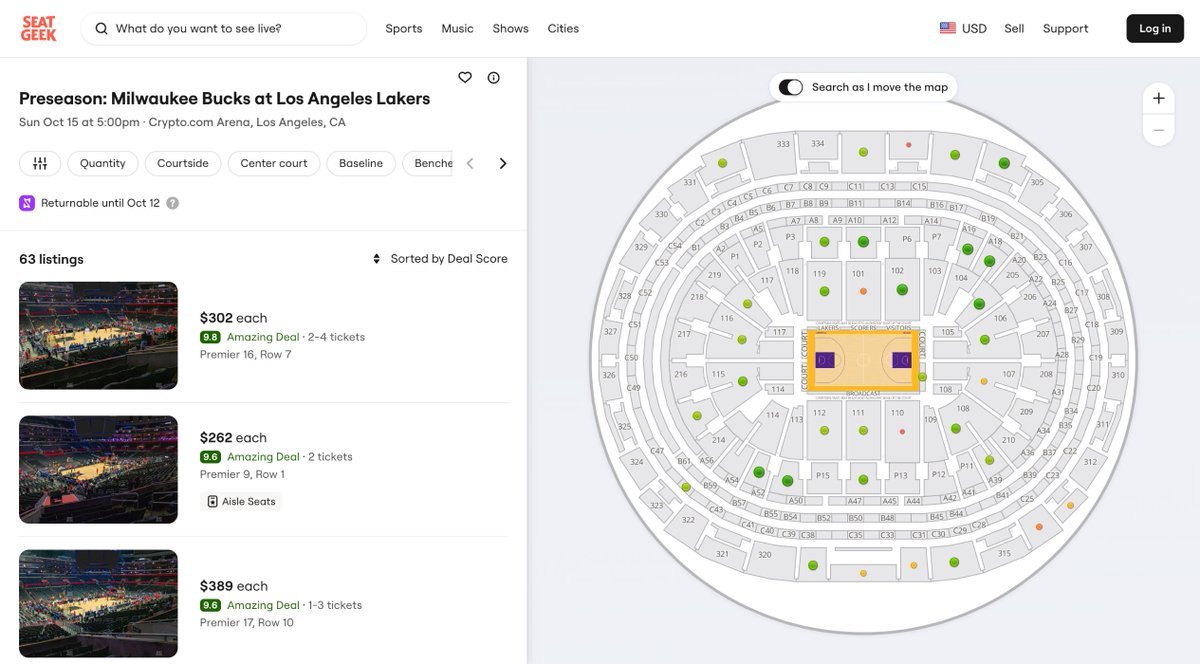Enable the Center court filter
Viewport: 1200px width, 664px height.
pyautogui.click(x=274, y=163)
